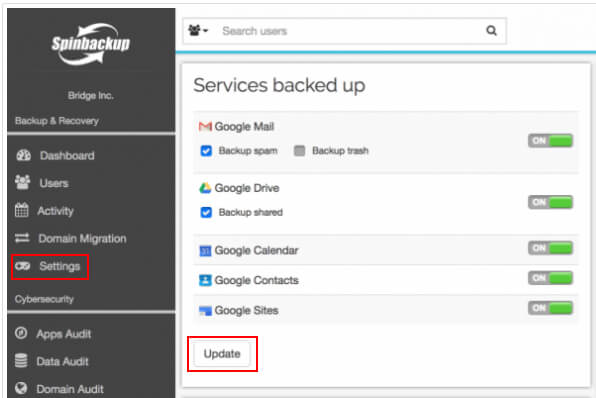Click the Bridge Inc. organization name

coord(90,95)
